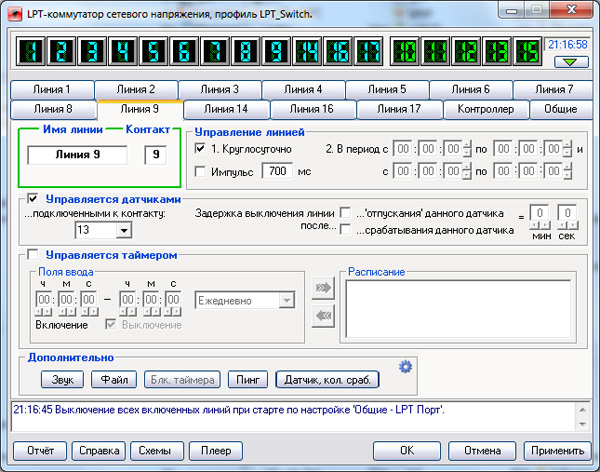Click the Применить button
This screenshot has width=600, height=472.
click(558, 449)
